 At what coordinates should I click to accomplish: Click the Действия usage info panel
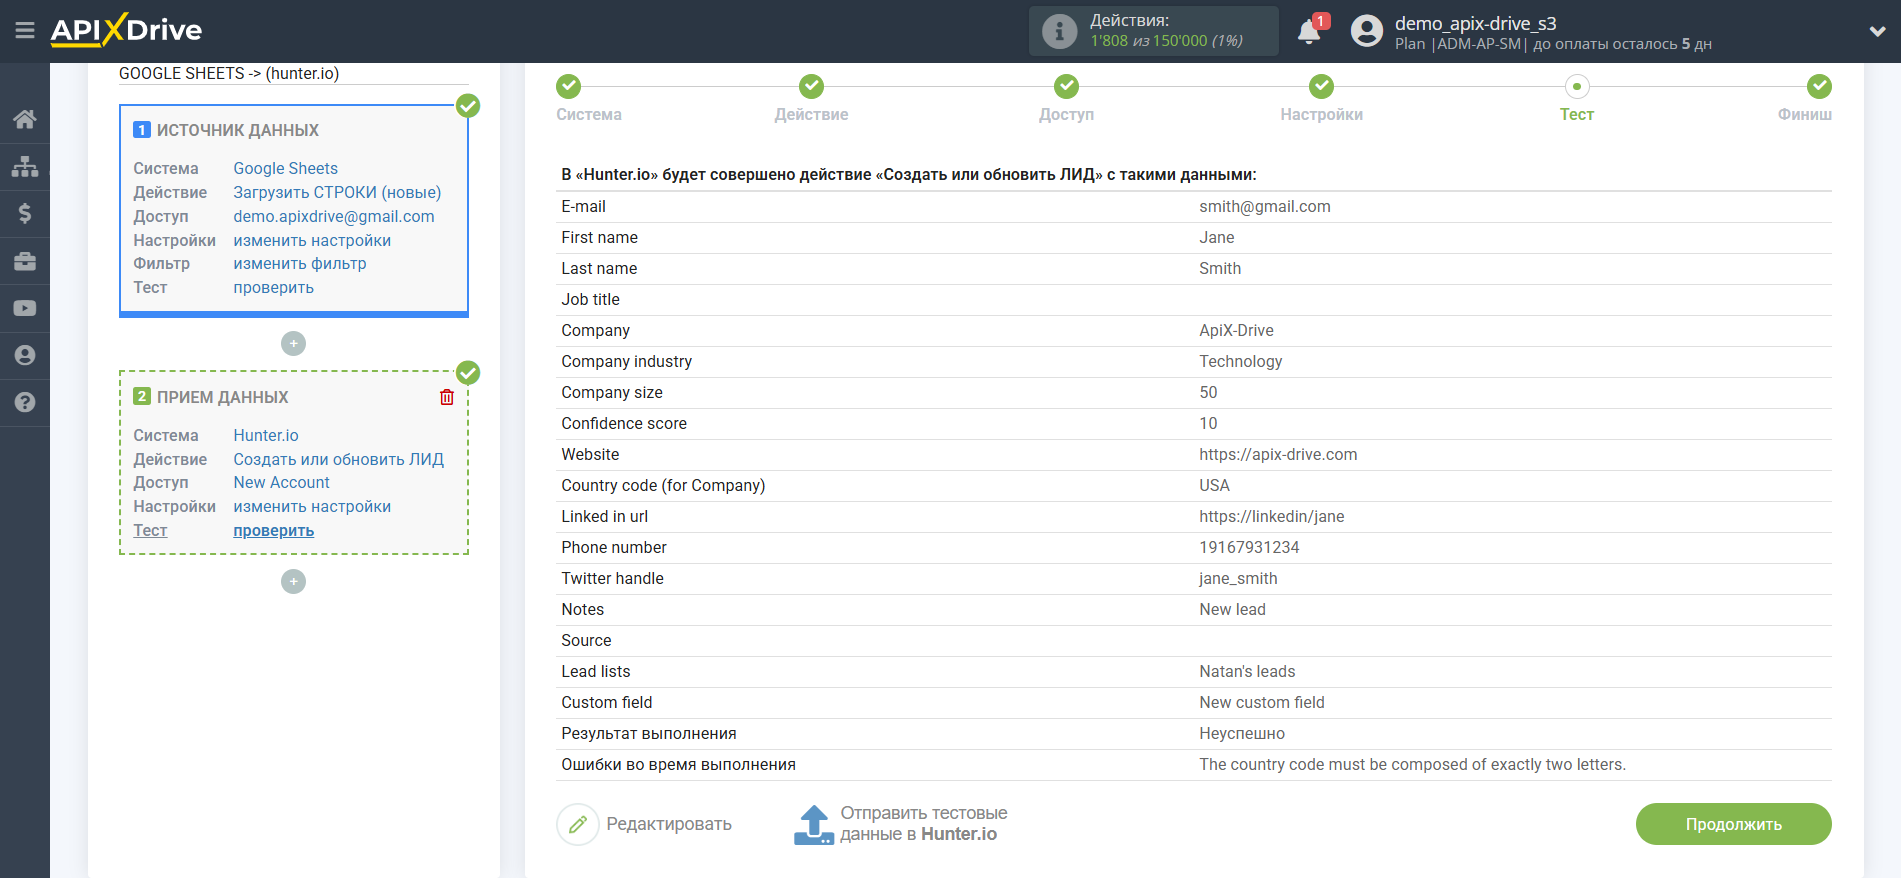(x=1153, y=31)
